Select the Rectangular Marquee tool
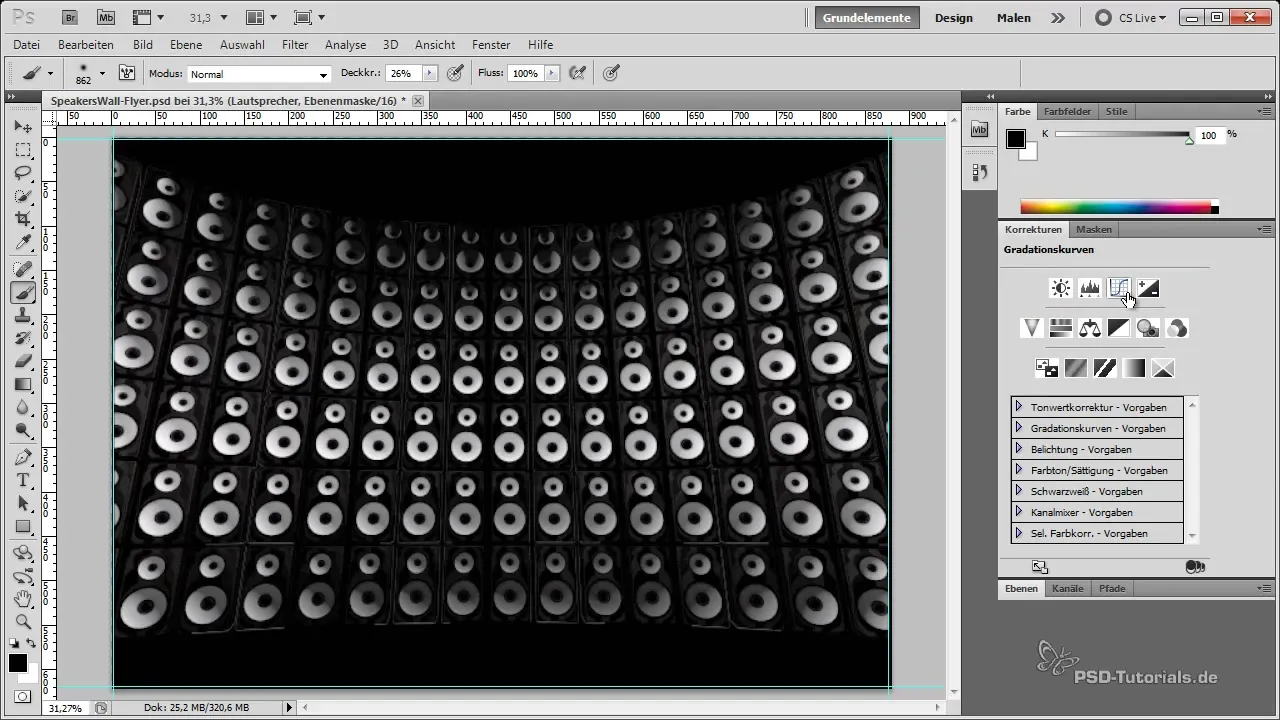 point(23,150)
